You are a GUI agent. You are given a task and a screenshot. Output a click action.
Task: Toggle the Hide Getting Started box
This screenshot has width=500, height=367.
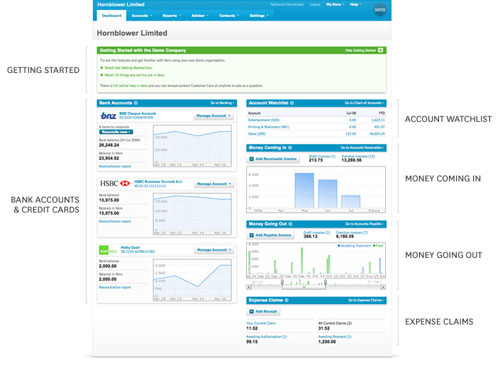click(x=381, y=50)
